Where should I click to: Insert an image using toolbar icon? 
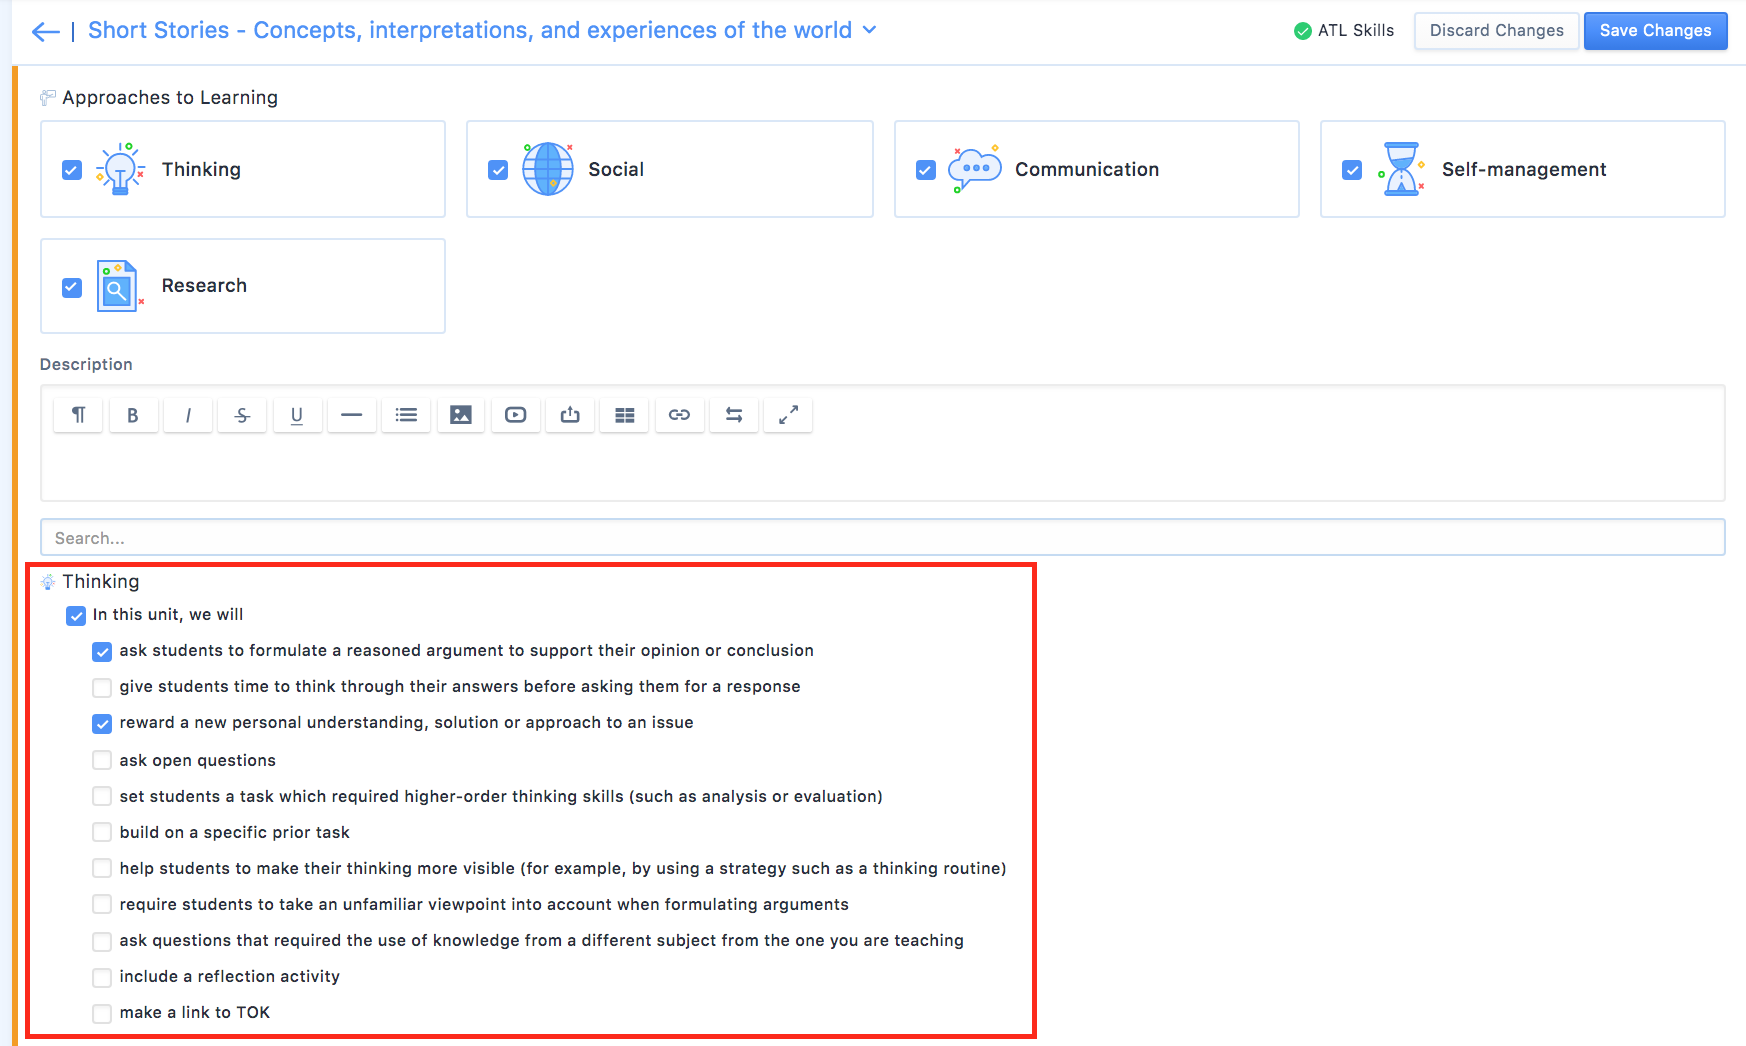(x=460, y=415)
